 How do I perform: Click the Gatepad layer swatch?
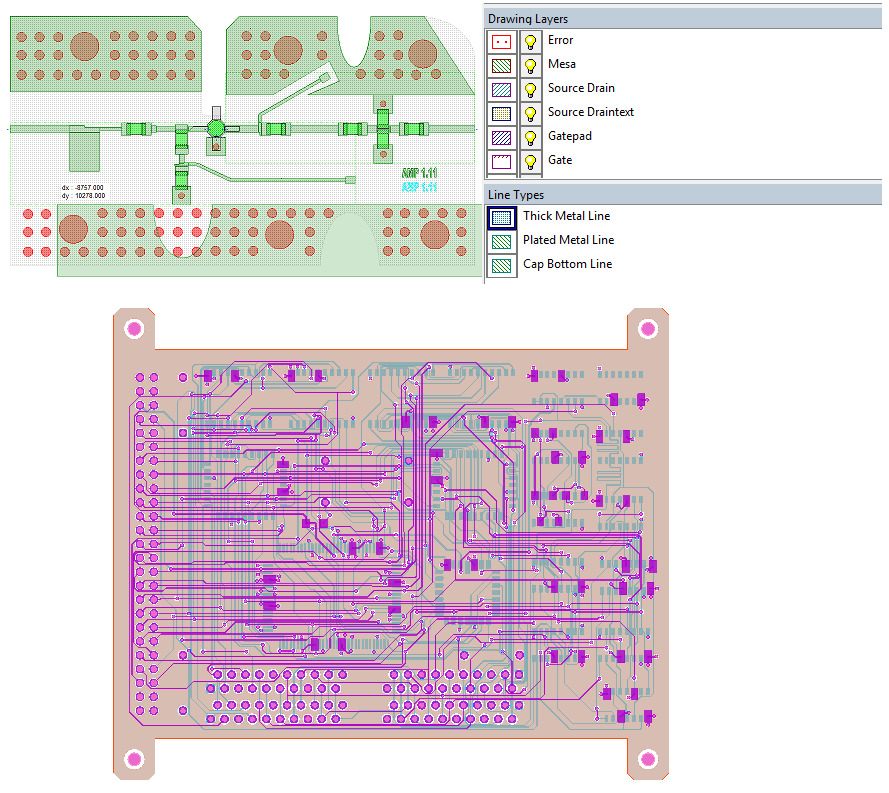coord(501,138)
